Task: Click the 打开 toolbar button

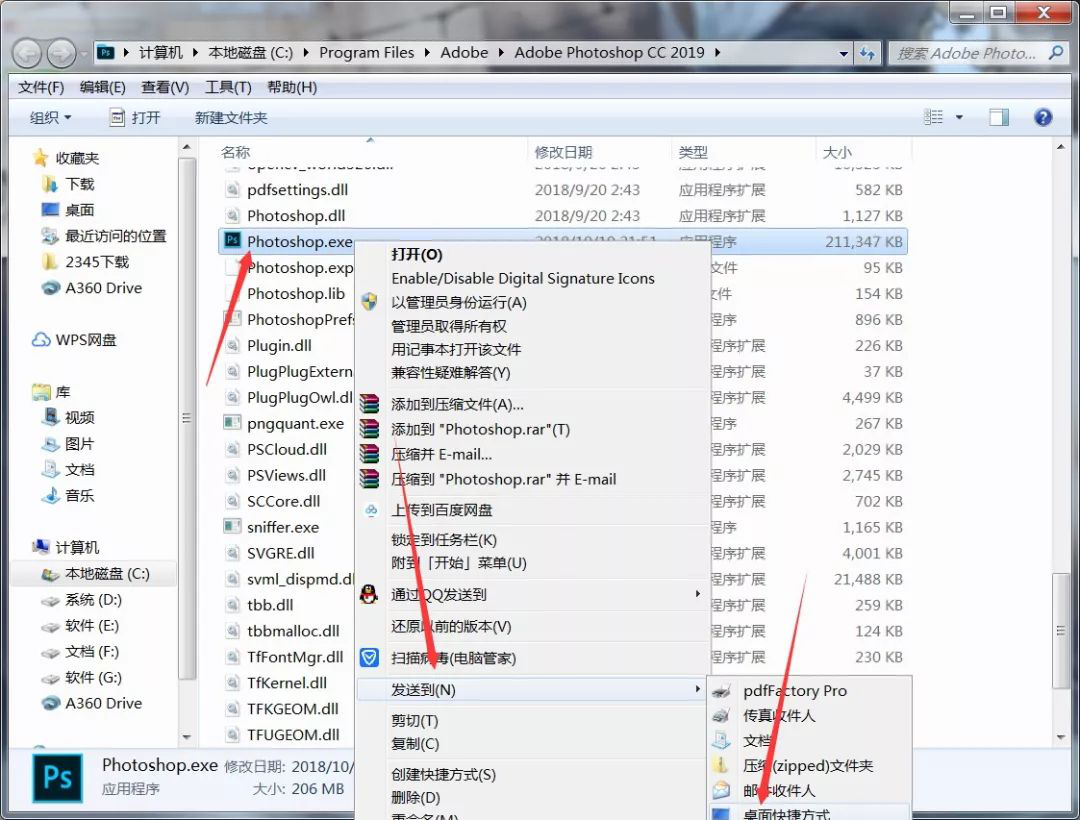Action: 136,118
